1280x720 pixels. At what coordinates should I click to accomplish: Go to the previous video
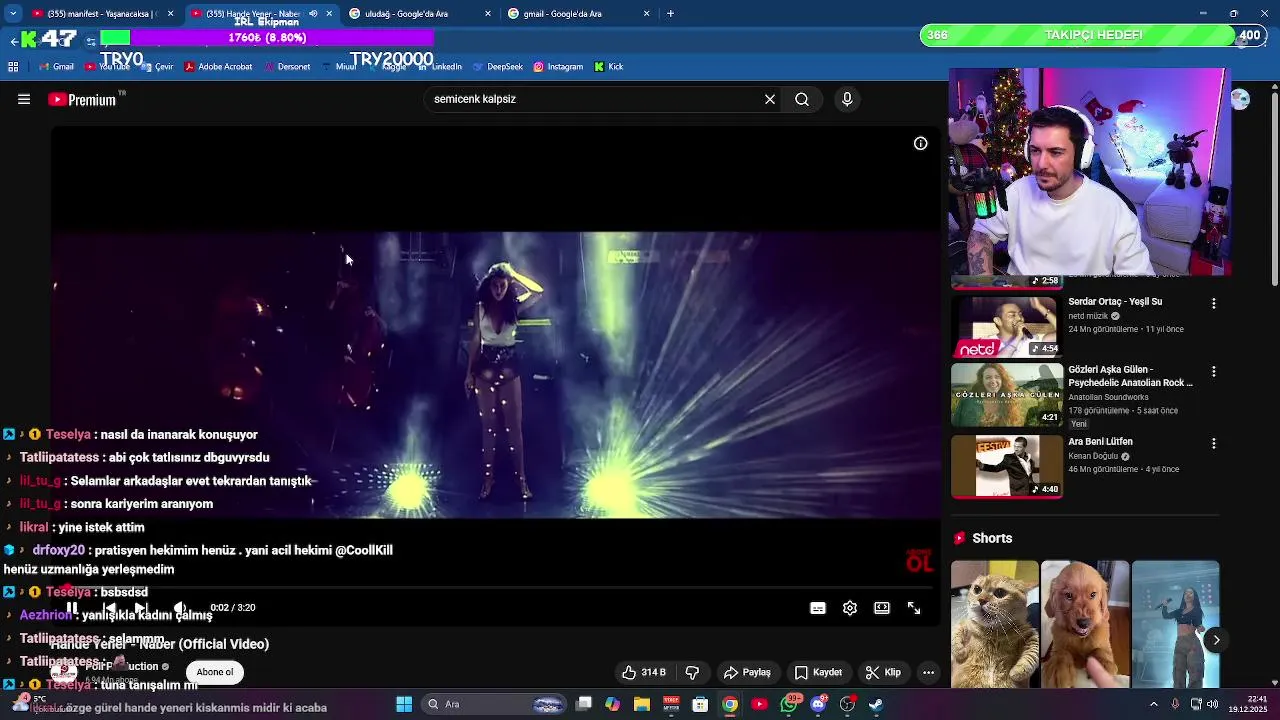[x=109, y=608]
